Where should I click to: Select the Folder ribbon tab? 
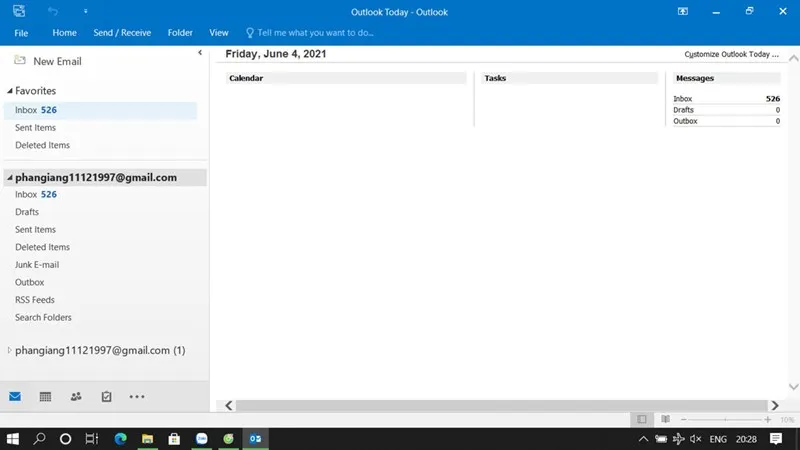click(180, 33)
